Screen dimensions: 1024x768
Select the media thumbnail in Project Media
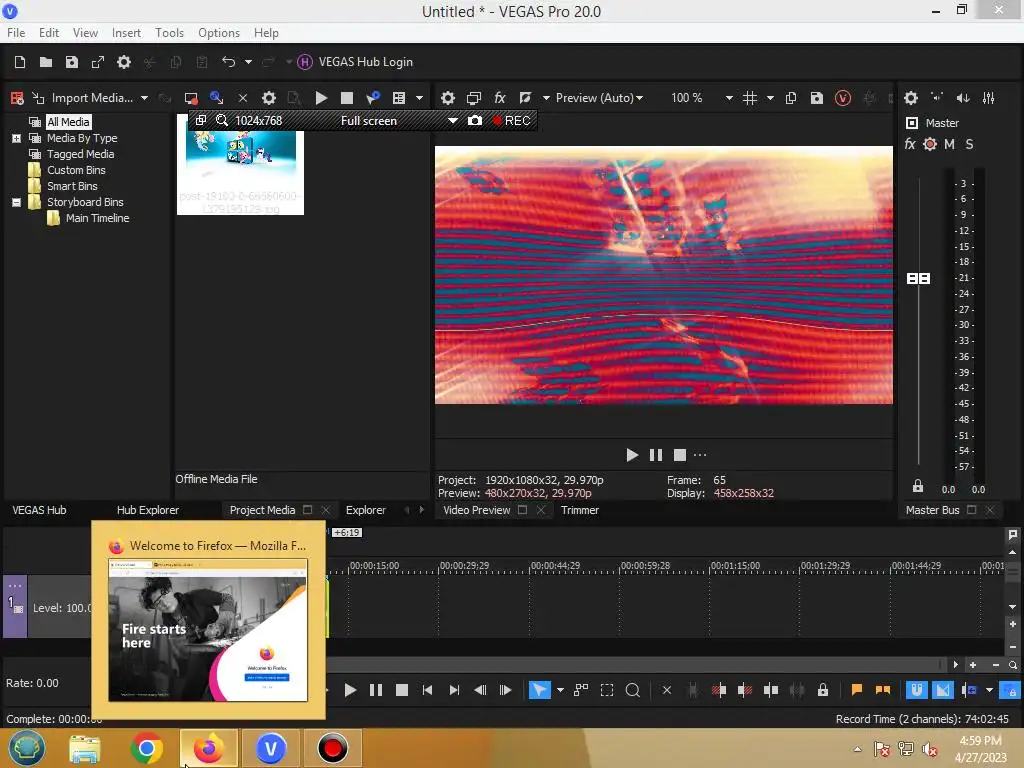pos(240,165)
